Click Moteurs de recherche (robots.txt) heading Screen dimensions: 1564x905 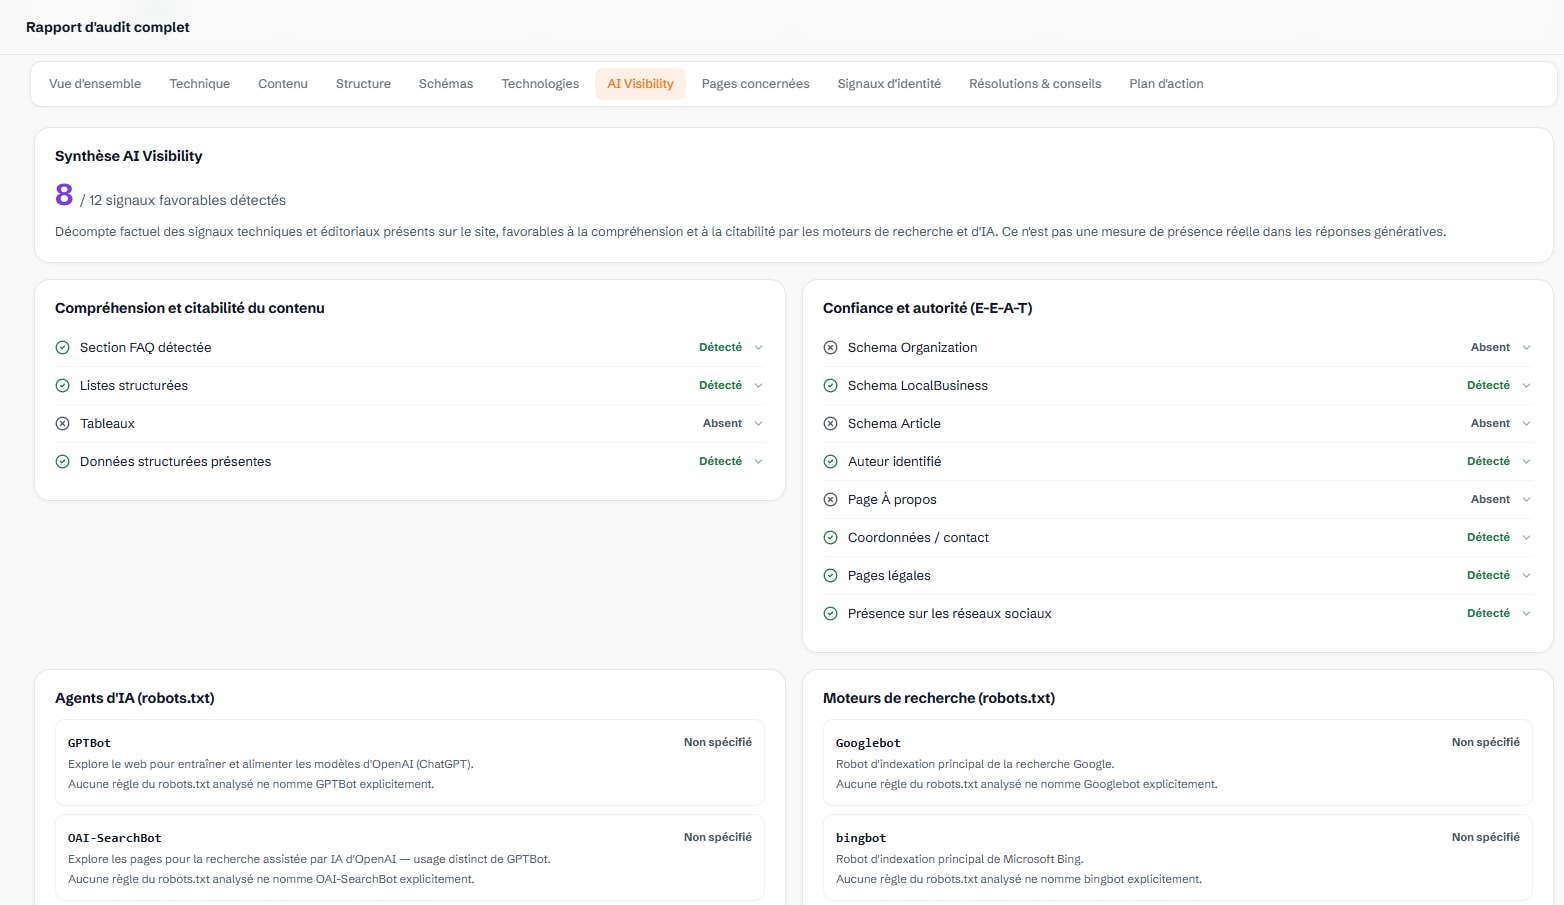[939, 698]
